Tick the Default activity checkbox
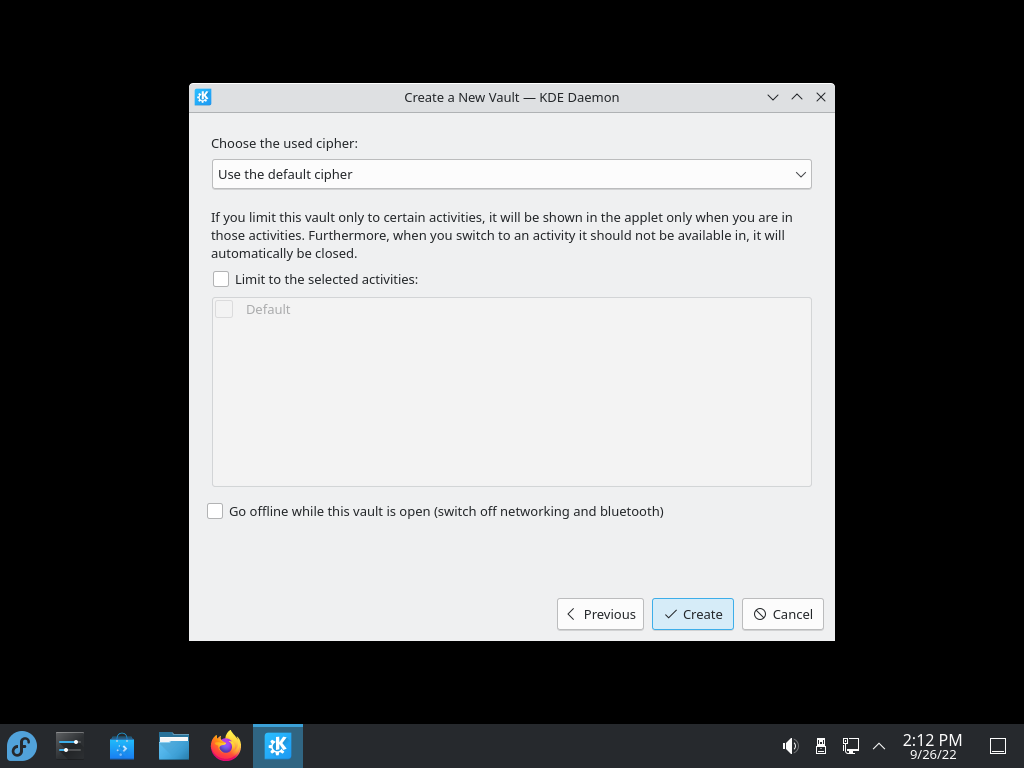 (x=224, y=310)
